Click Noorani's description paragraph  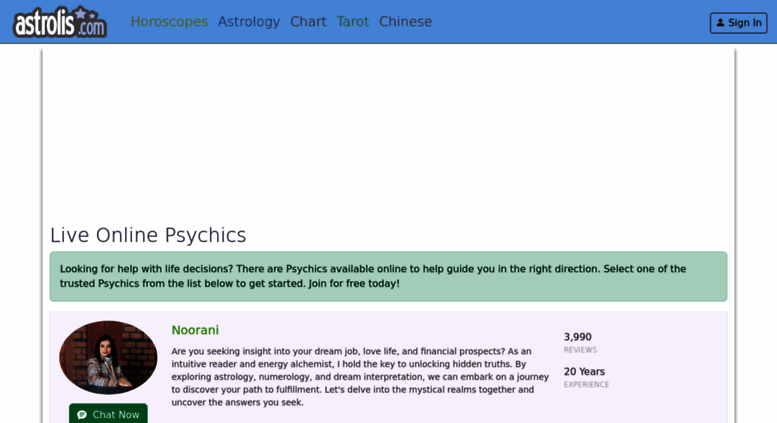[x=360, y=377]
